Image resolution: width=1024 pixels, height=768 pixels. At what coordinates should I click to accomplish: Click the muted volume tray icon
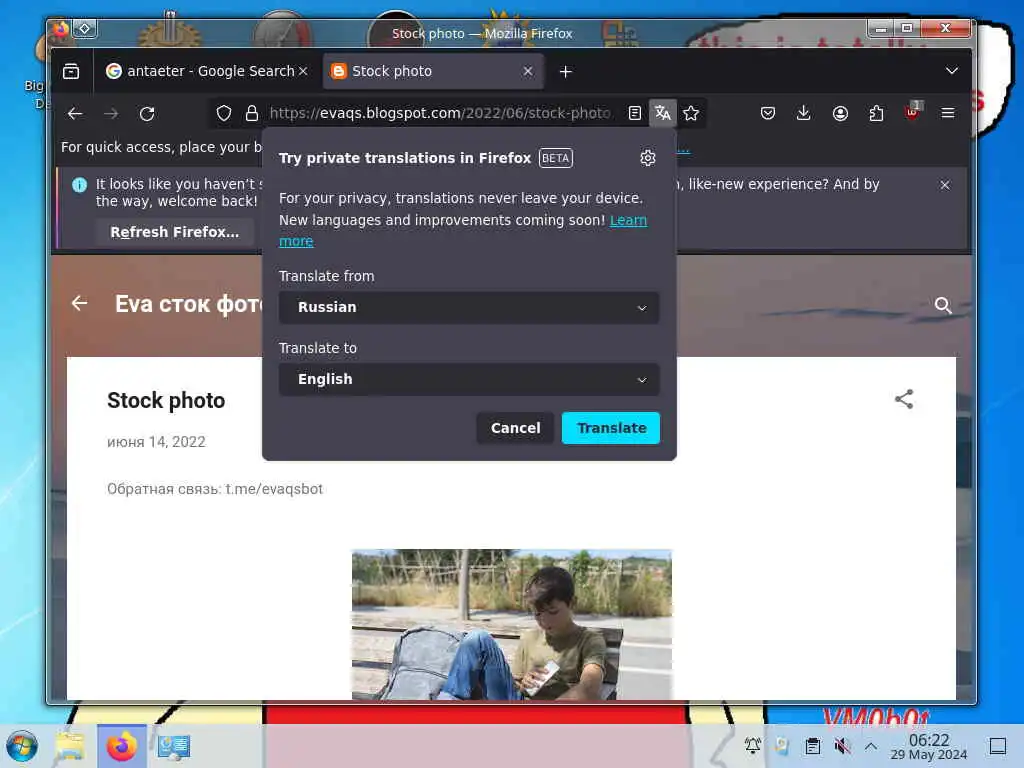(842, 746)
